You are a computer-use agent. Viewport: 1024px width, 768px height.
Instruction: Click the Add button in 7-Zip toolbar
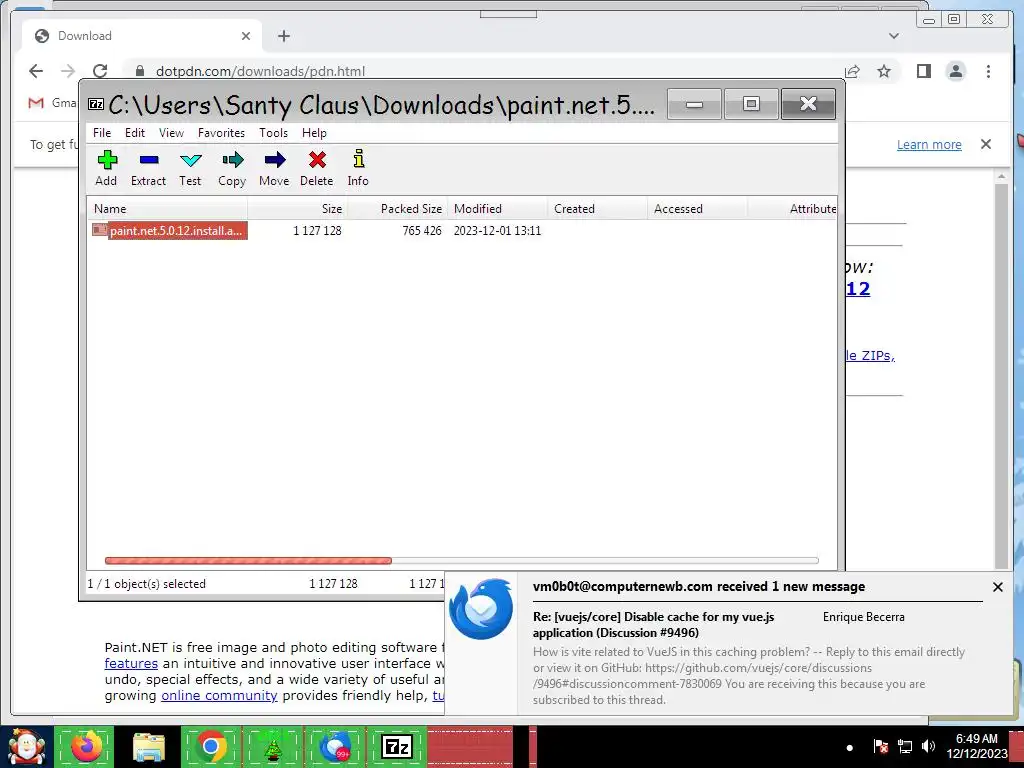(106, 168)
